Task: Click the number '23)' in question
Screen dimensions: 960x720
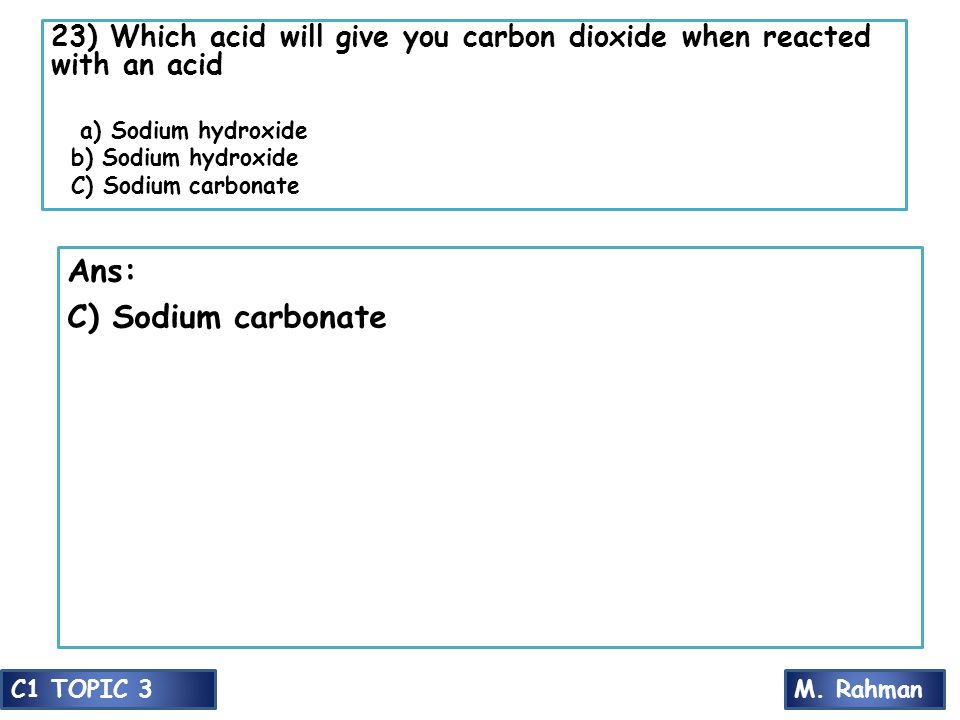Action: (74, 36)
